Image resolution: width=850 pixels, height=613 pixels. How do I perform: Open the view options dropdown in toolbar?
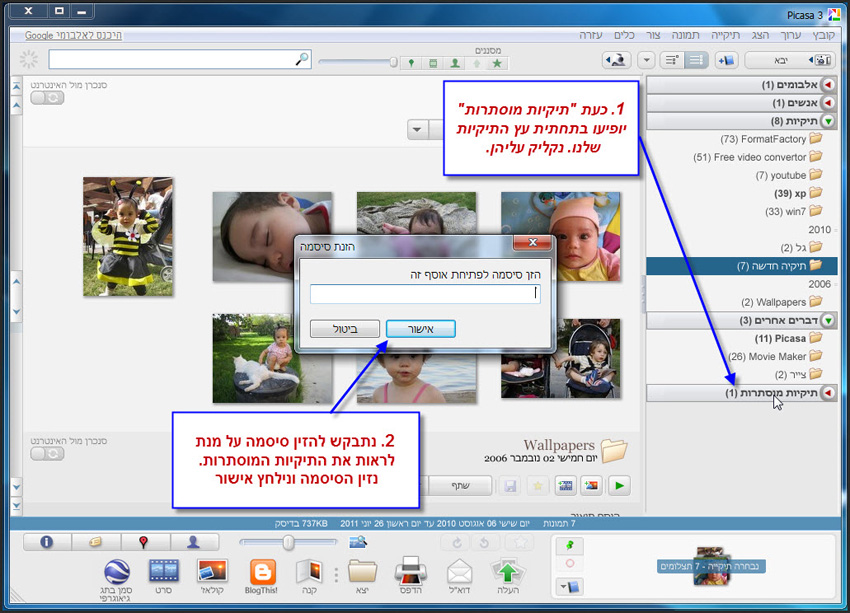(646, 60)
